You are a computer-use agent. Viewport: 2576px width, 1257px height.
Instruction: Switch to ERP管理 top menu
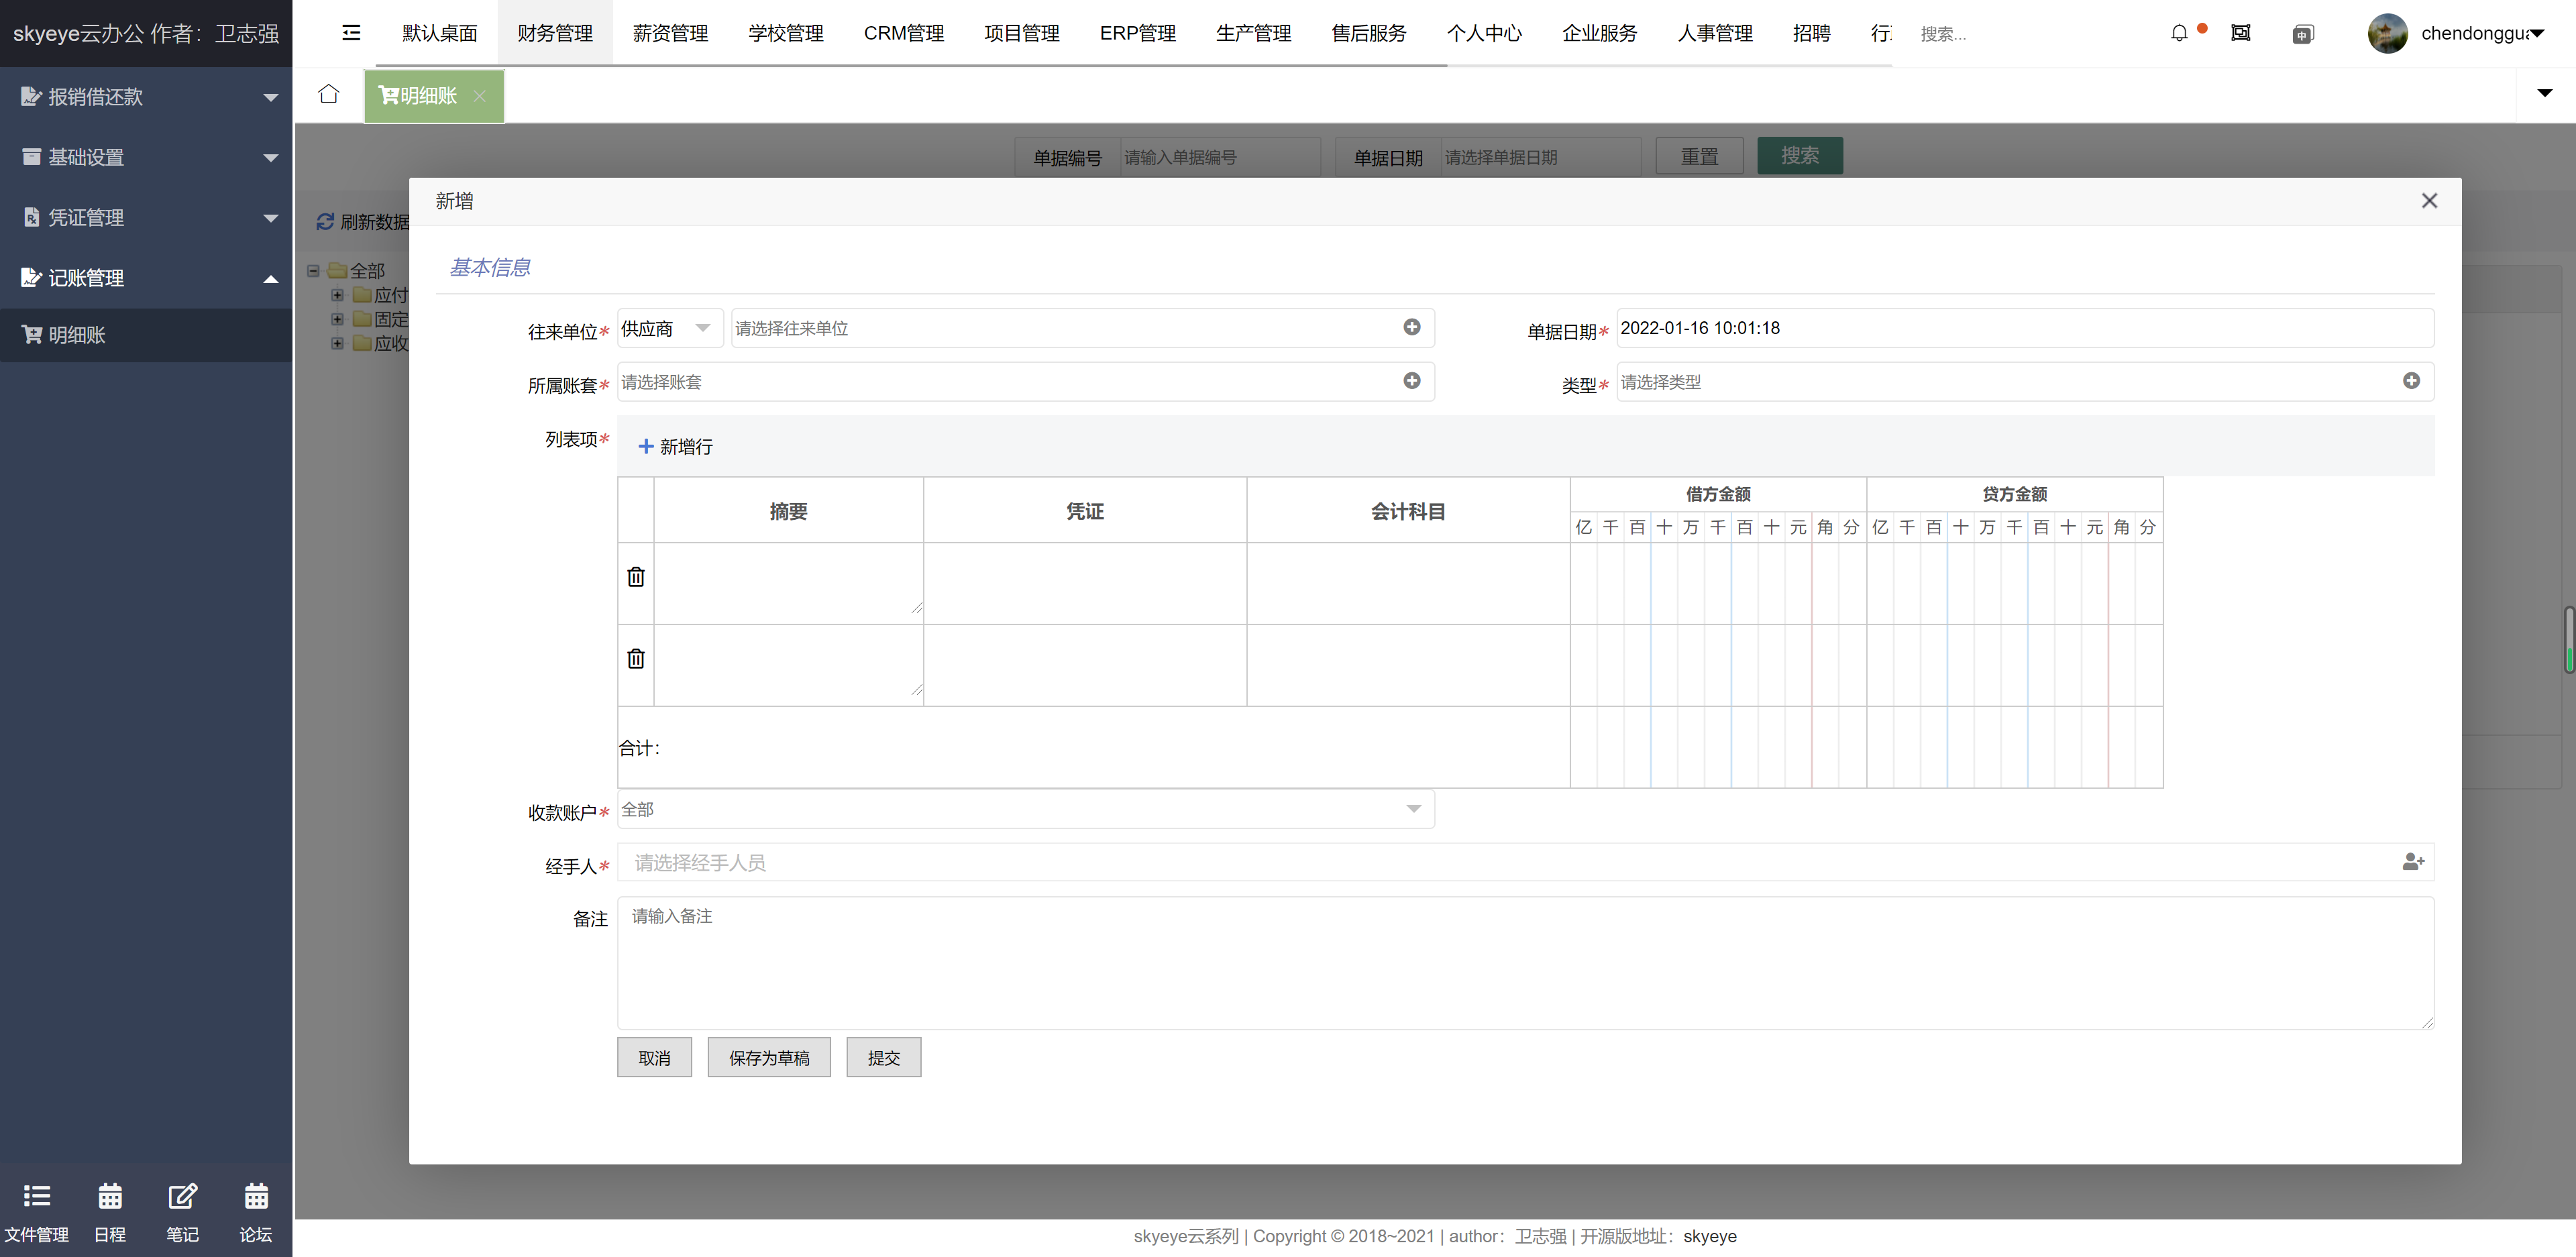pyautogui.click(x=1137, y=33)
